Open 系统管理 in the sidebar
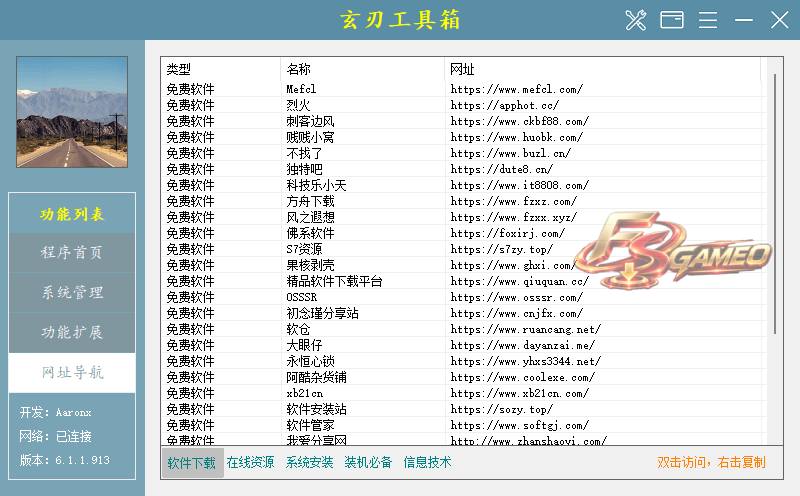Image resolution: width=800 pixels, height=496 pixels. click(x=72, y=292)
